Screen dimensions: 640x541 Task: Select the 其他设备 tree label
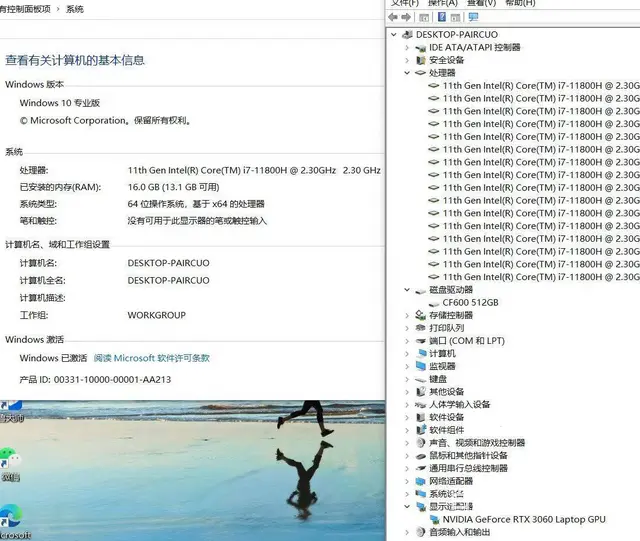[x=447, y=392]
